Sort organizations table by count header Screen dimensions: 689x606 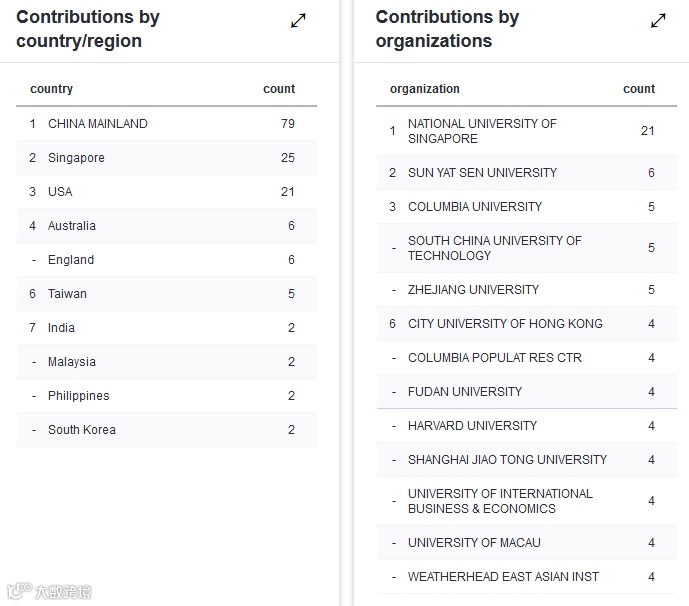point(639,89)
